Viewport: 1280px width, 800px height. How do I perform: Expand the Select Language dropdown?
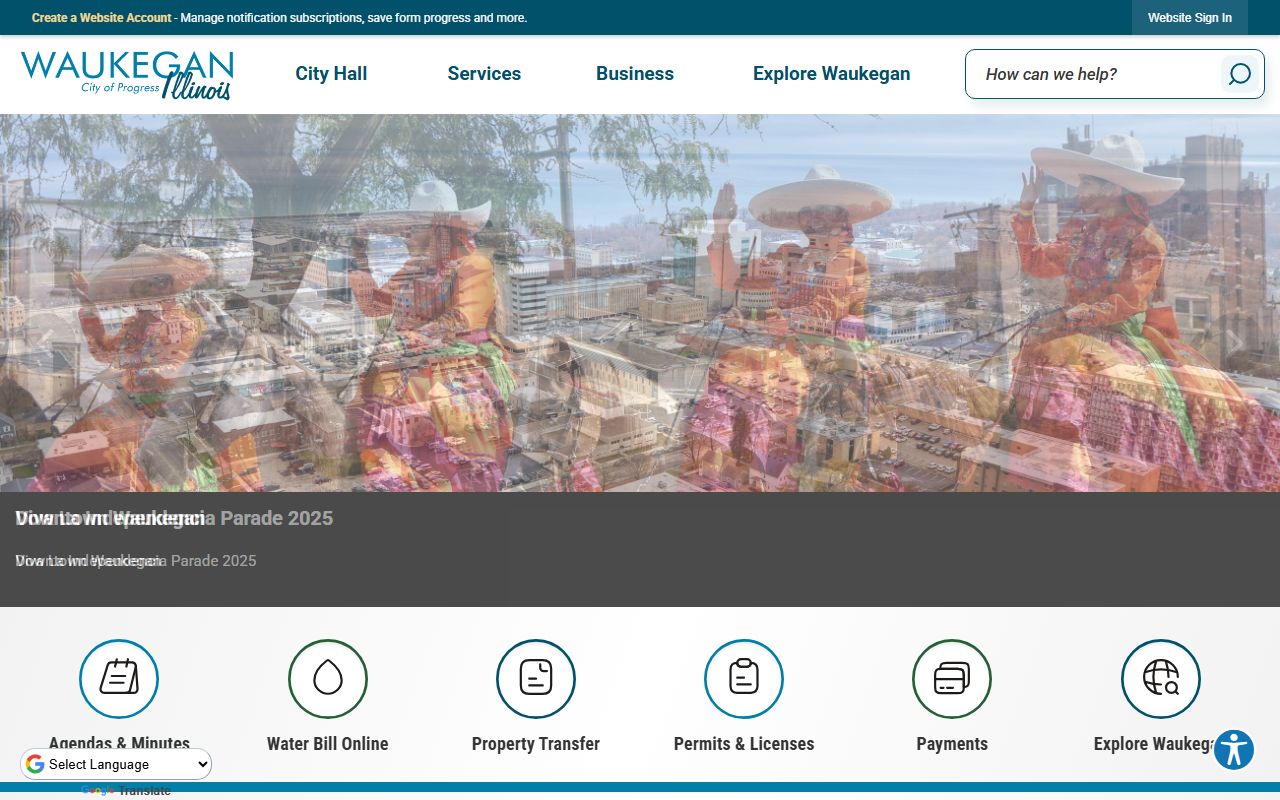click(116, 764)
